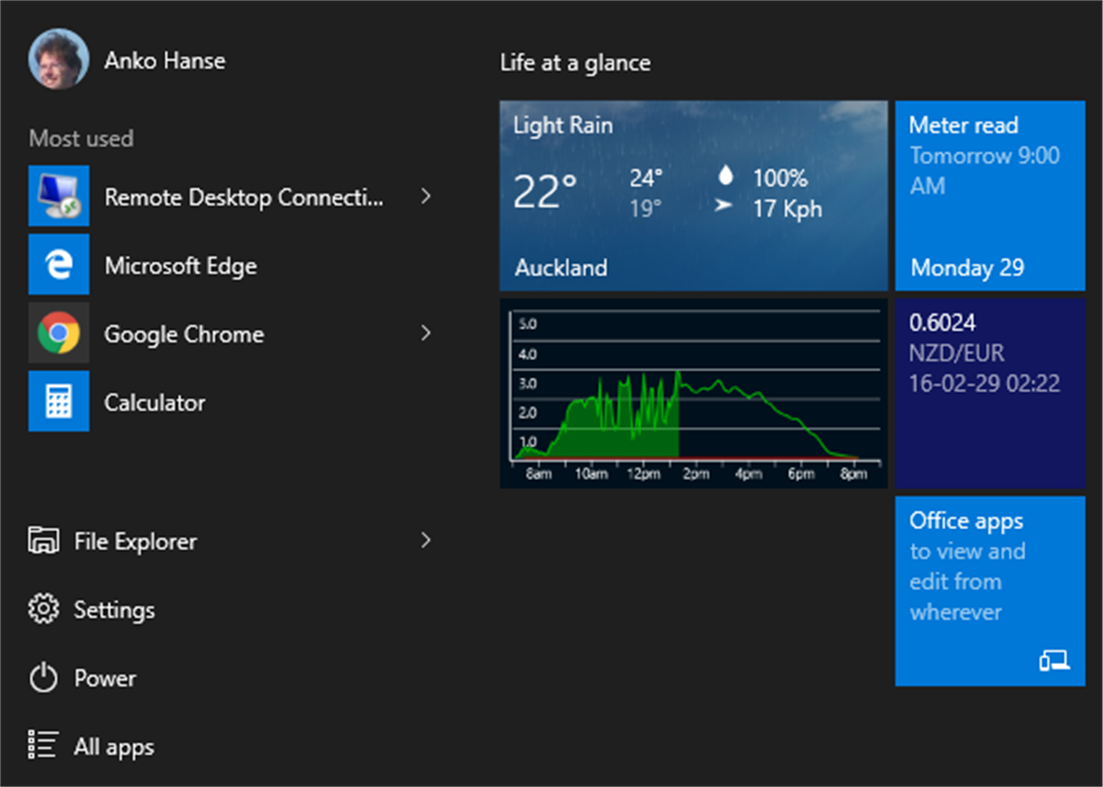Open All apps
This screenshot has height=787, width=1103.
[x=114, y=745]
